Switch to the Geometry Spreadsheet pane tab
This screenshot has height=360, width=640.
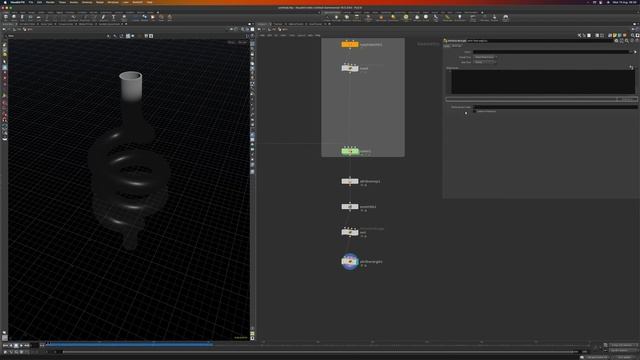[109, 24]
